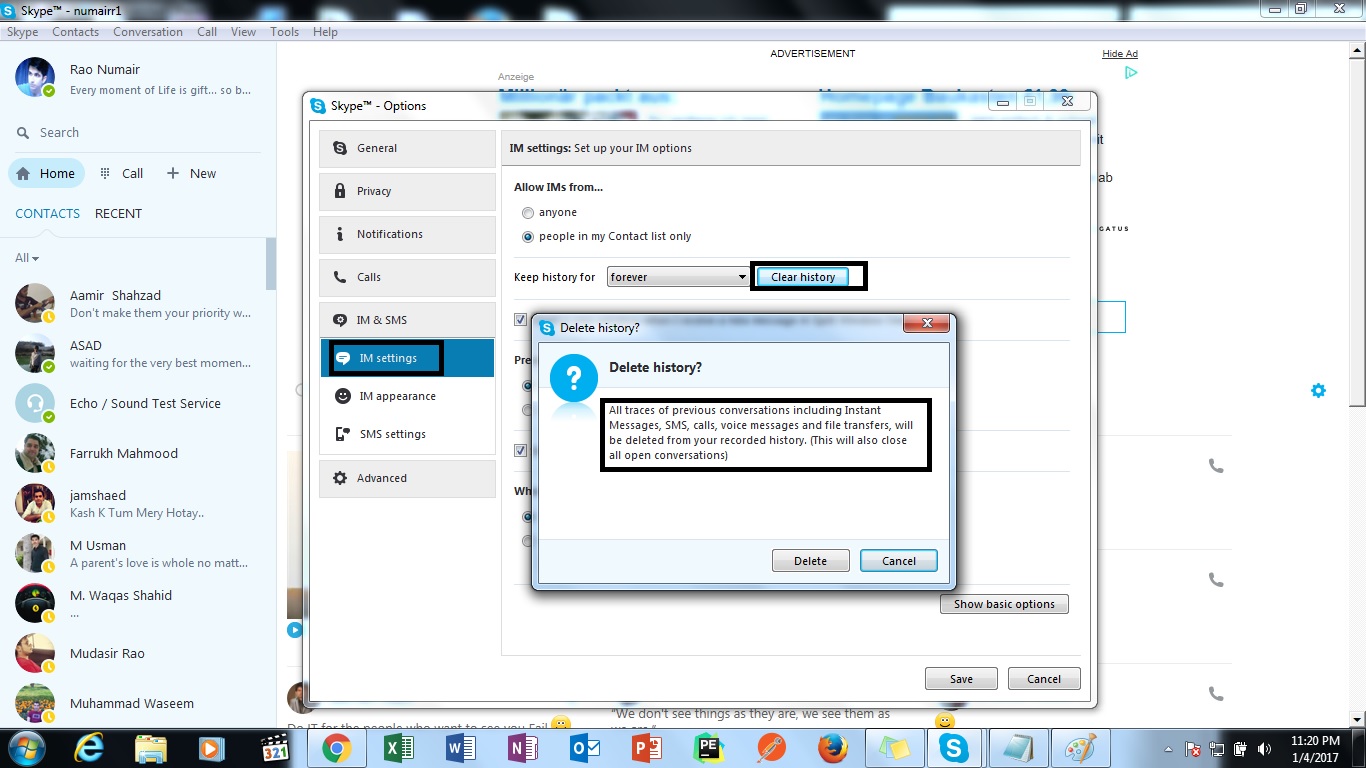Open Windows Explorer folder on taskbar
This screenshot has height=768, width=1366.
(150, 748)
